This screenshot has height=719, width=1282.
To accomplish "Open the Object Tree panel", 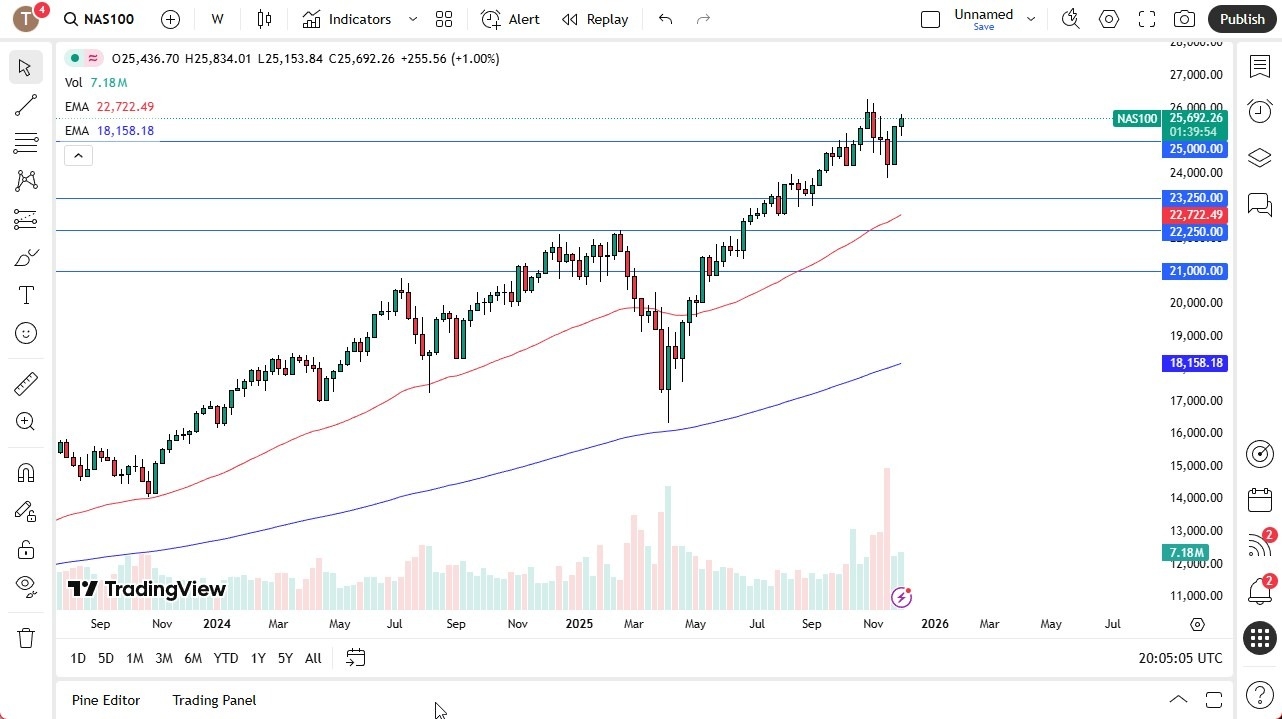I will (x=1259, y=157).
